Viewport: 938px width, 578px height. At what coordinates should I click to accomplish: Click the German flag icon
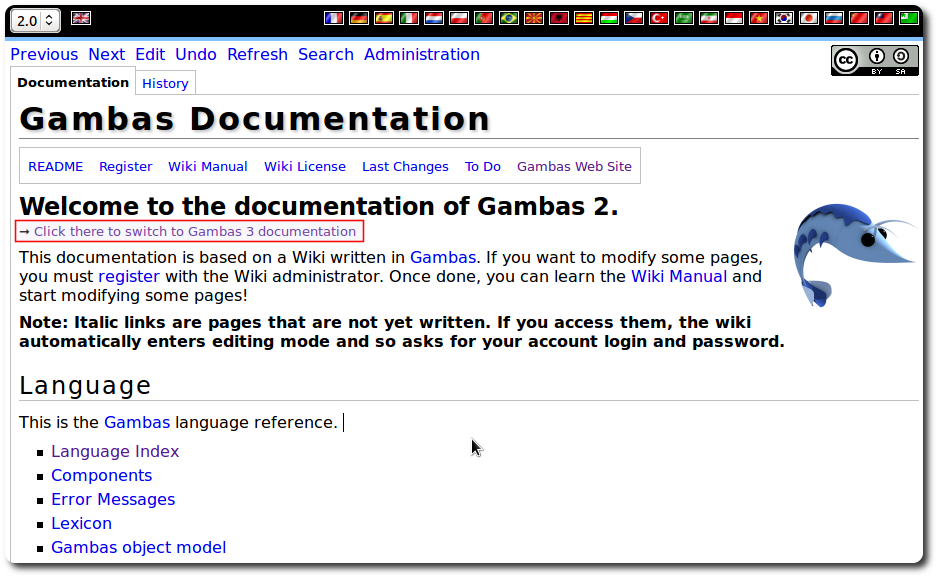[x=359, y=18]
